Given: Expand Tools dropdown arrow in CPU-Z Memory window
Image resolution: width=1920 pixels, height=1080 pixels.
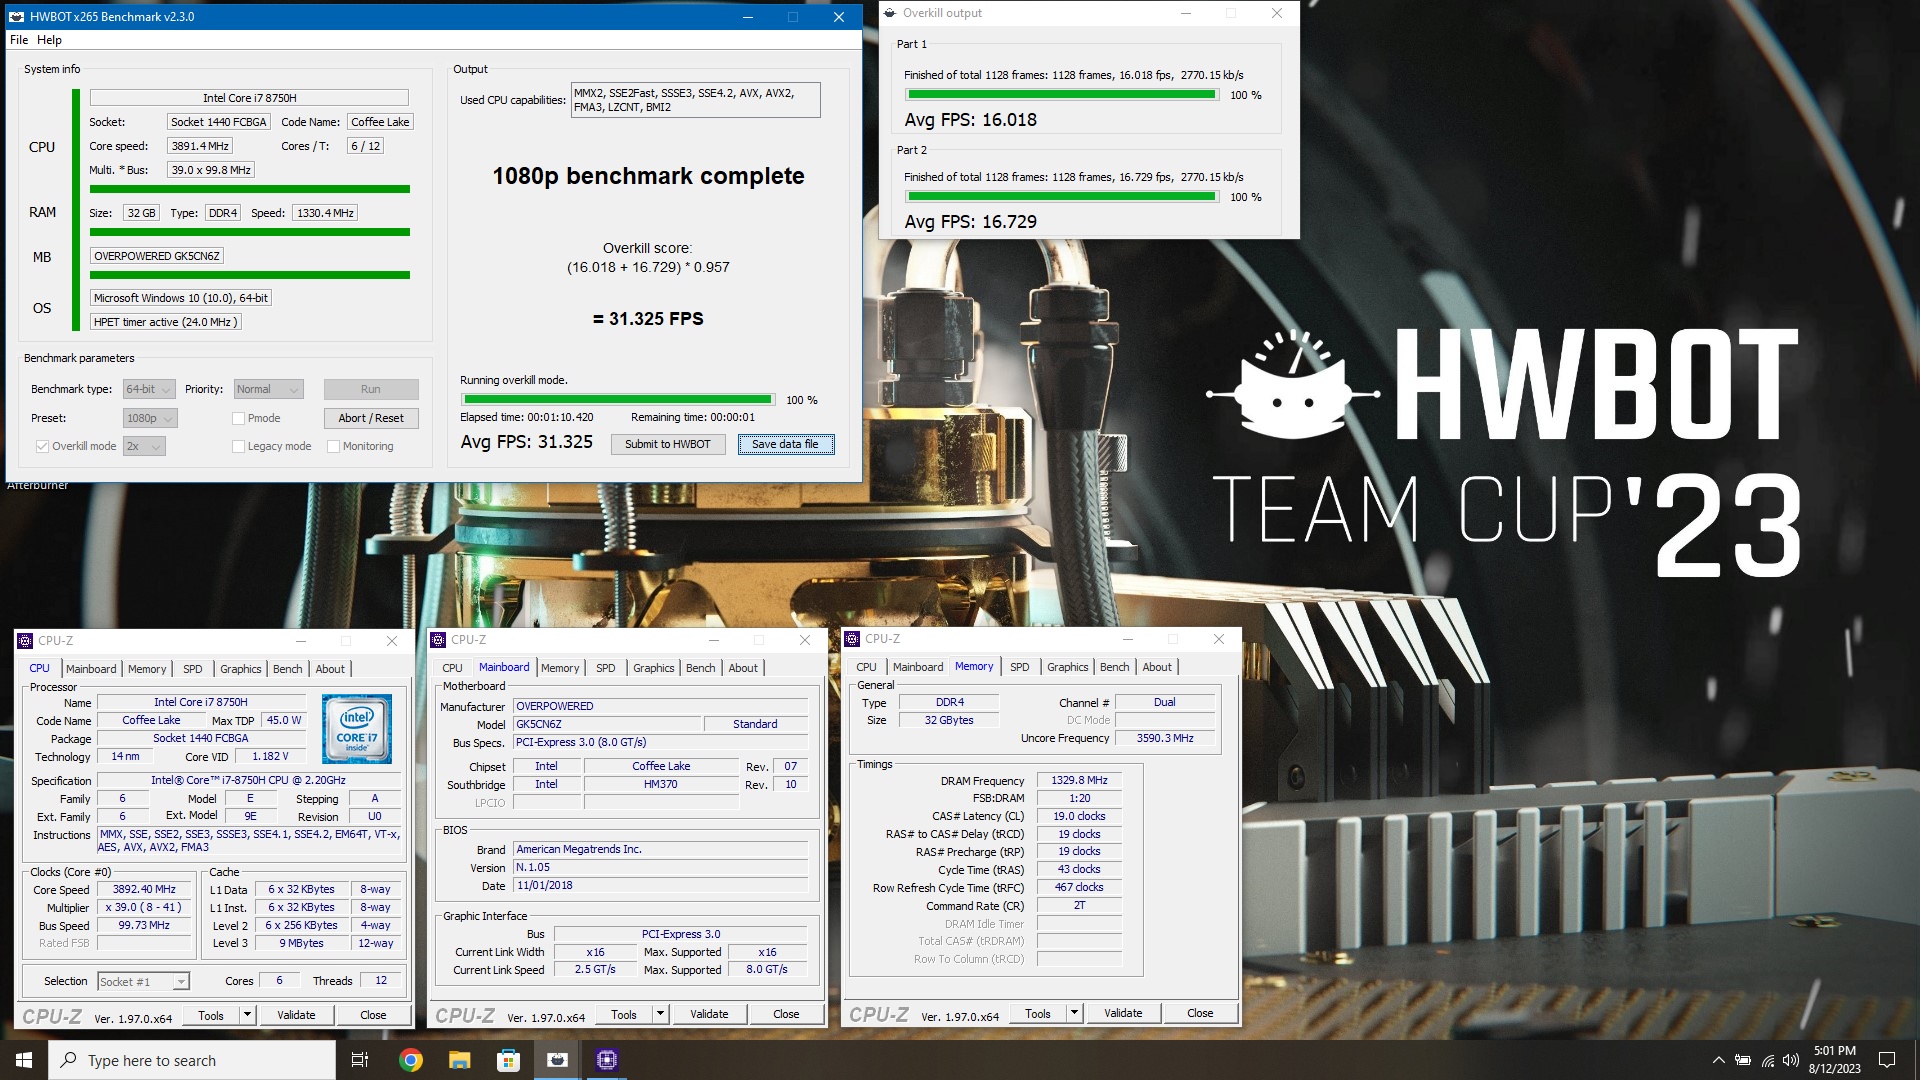Looking at the screenshot, I should (1074, 1013).
